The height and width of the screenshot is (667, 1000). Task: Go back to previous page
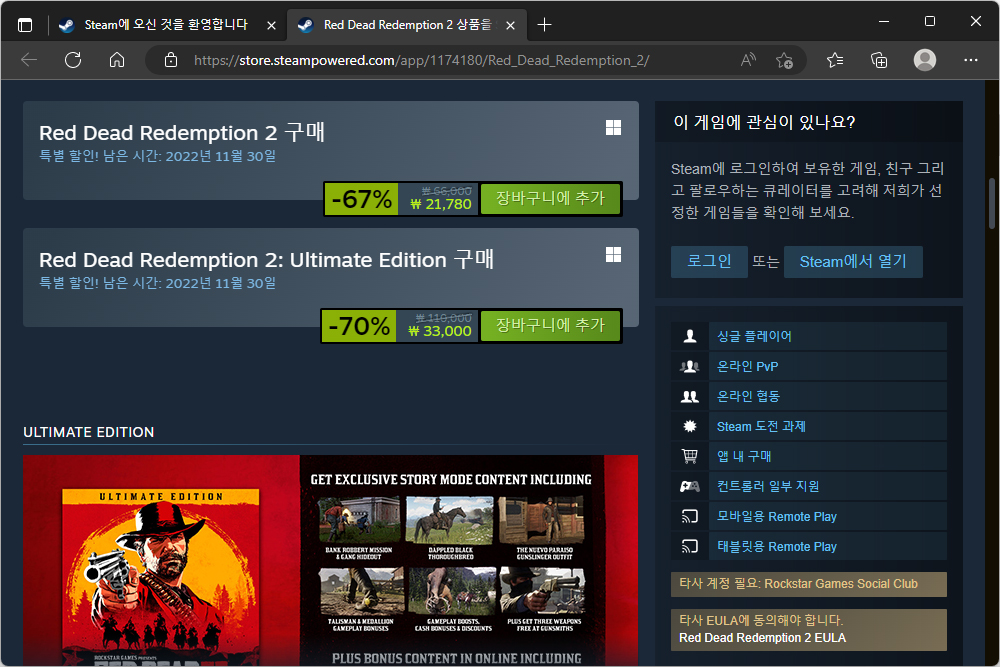tap(29, 60)
